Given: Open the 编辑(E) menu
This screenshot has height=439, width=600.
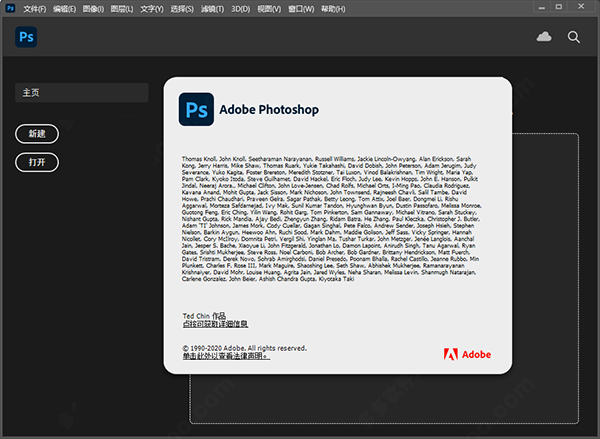Looking at the screenshot, I should 64,8.
